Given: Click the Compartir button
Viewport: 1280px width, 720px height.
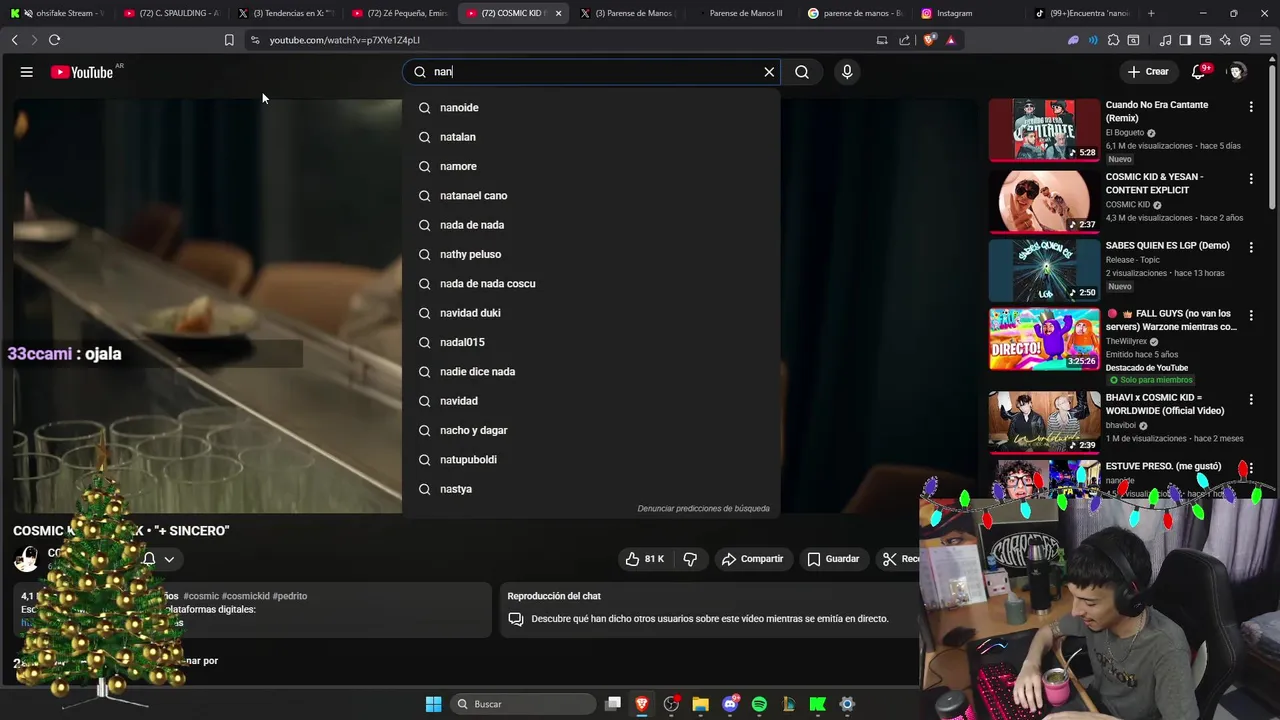Looking at the screenshot, I should point(752,559).
